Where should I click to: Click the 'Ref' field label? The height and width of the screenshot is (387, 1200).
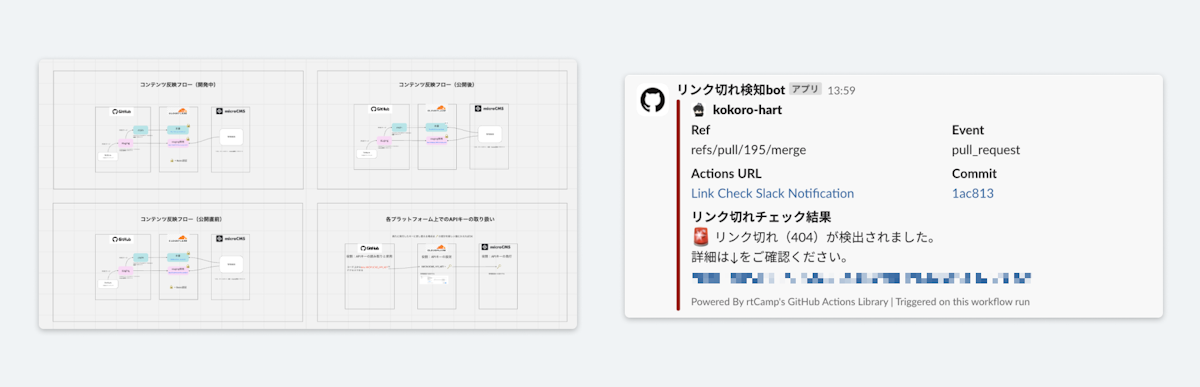[x=701, y=130]
